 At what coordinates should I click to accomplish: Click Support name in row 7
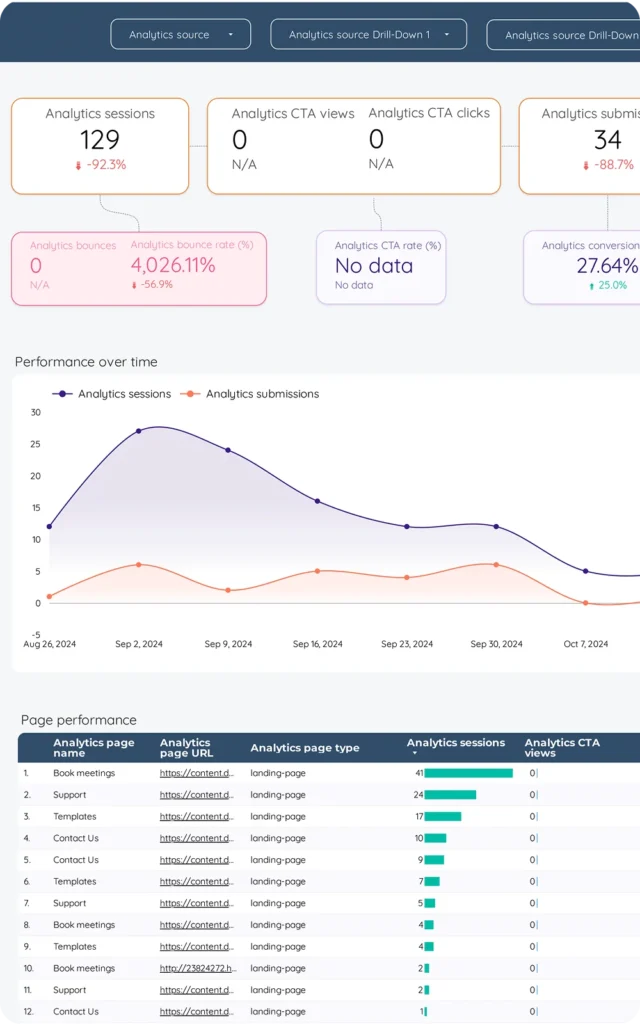69,903
